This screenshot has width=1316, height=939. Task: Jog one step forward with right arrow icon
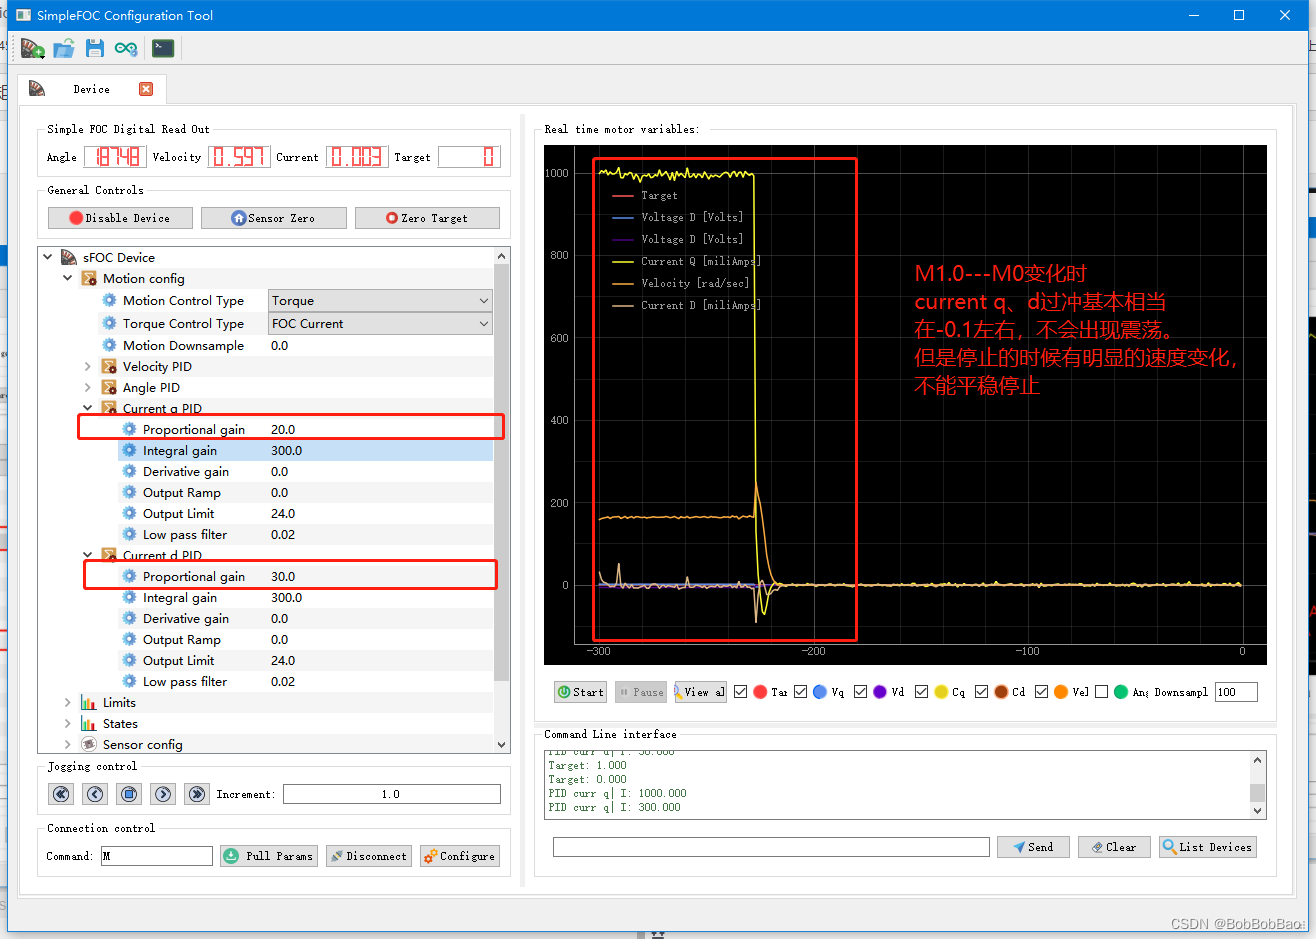tap(163, 794)
